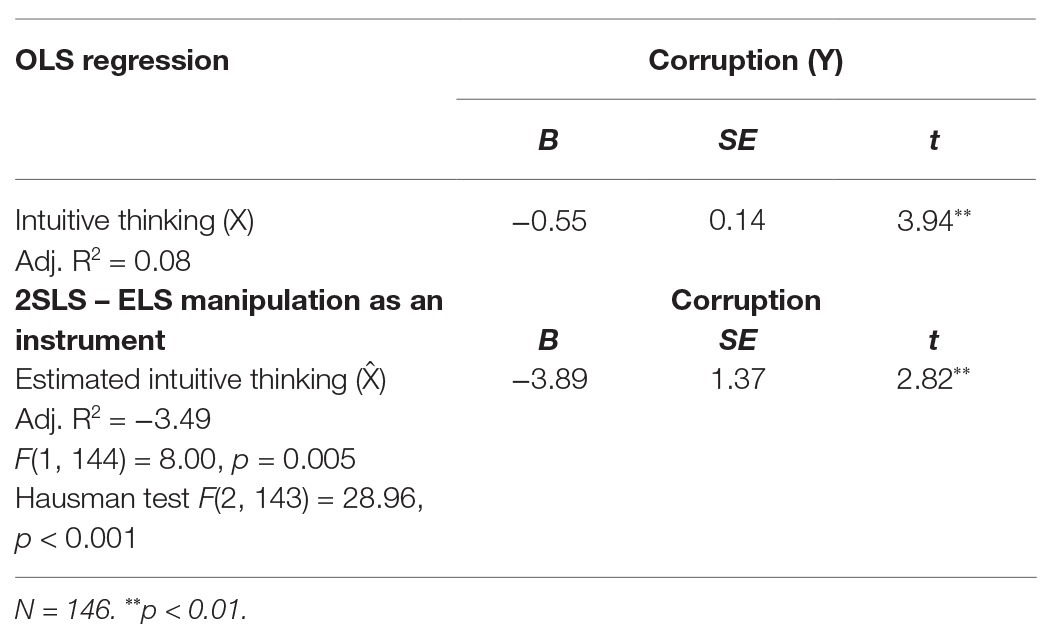Screen dimensions: 1053x640
Task: Select the coefficient value −0.55
Action: 547,221
